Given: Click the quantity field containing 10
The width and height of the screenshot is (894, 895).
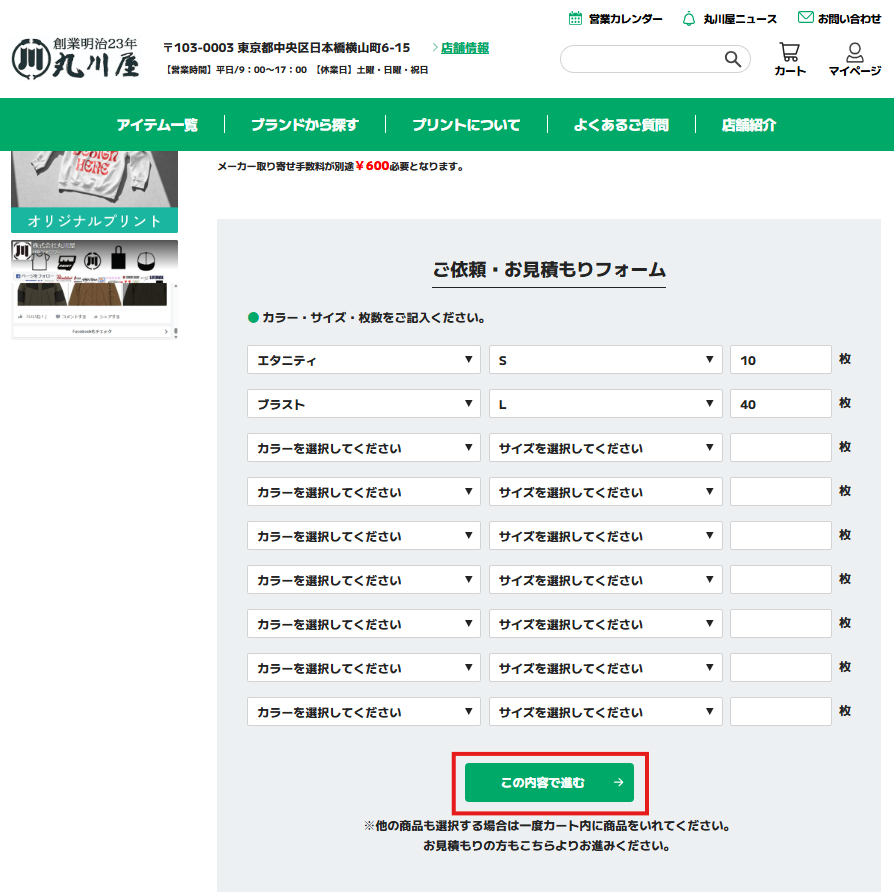Looking at the screenshot, I should (780, 360).
